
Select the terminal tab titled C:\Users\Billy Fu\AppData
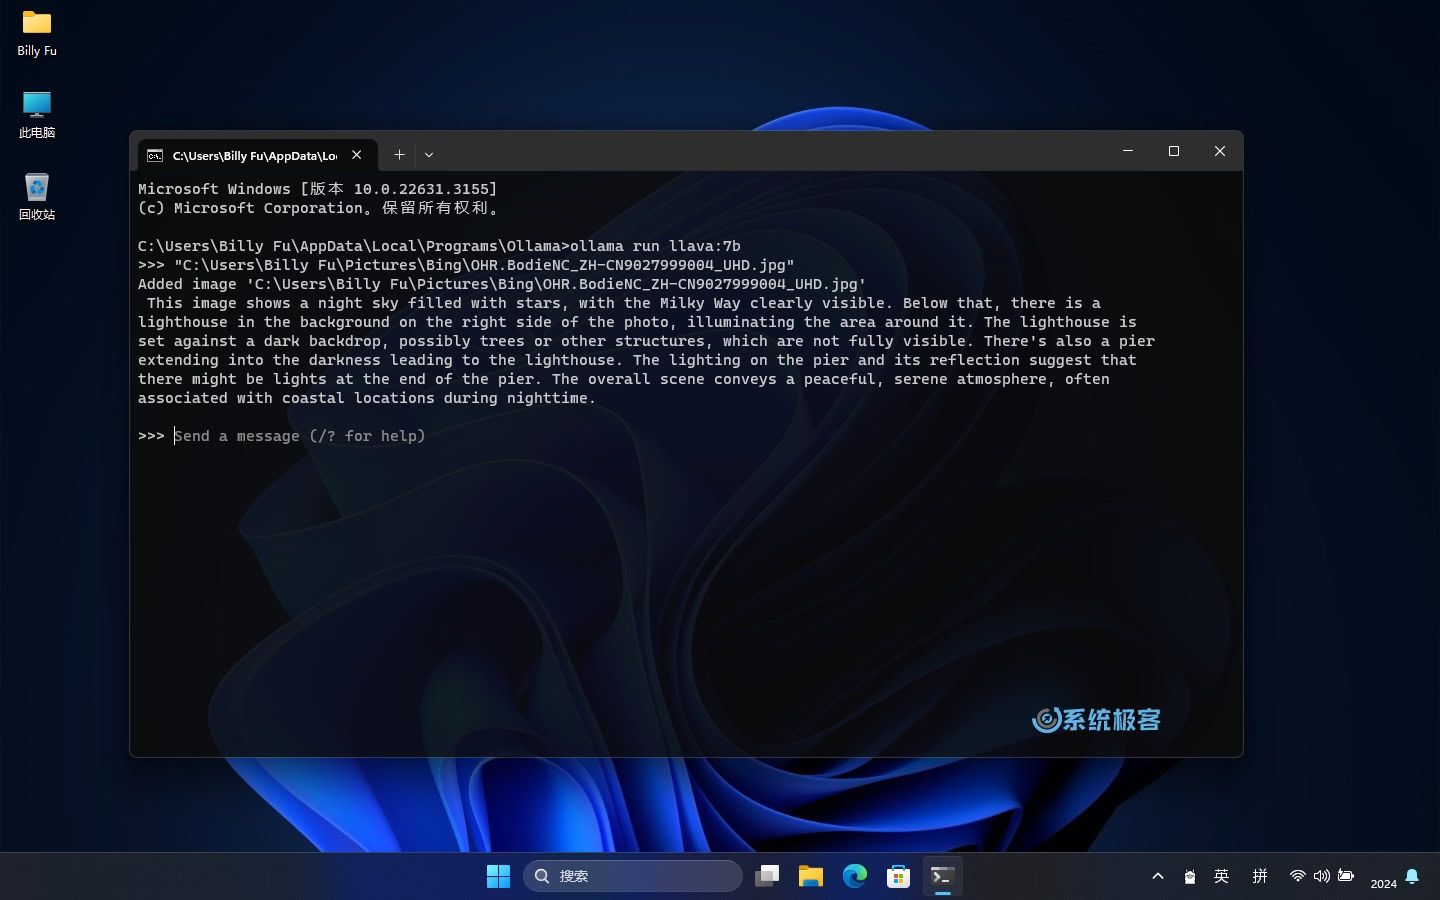(x=257, y=155)
